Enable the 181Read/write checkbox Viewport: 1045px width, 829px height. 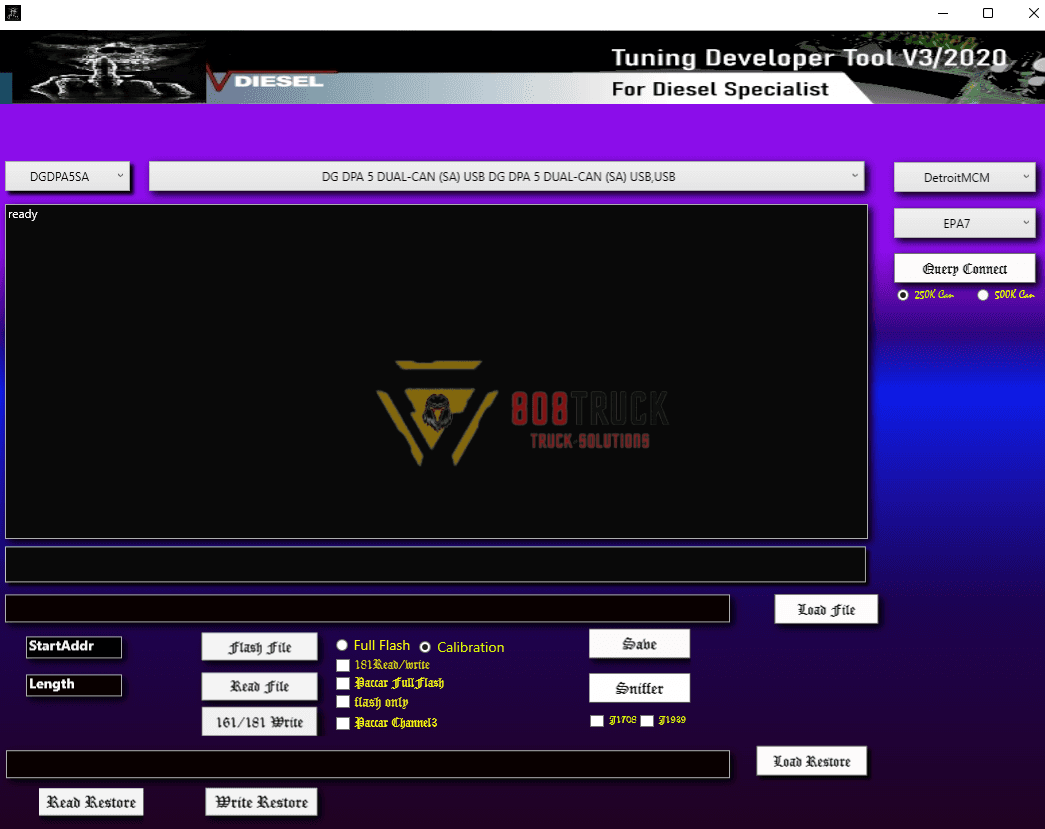343,665
